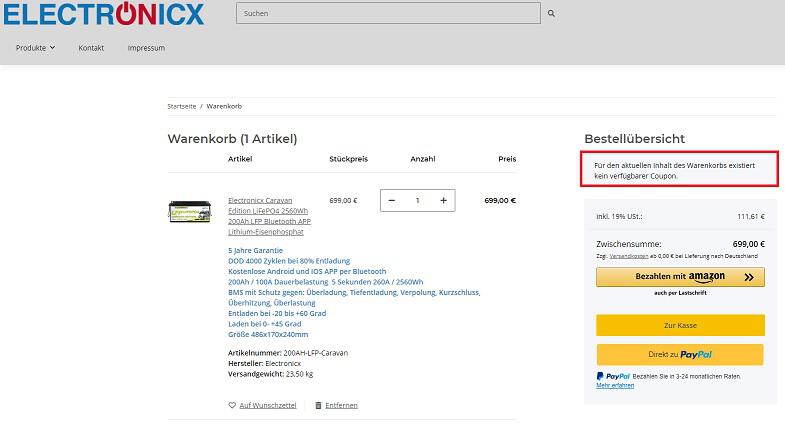
Task: Open the Kontakt page
Action: [91, 48]
